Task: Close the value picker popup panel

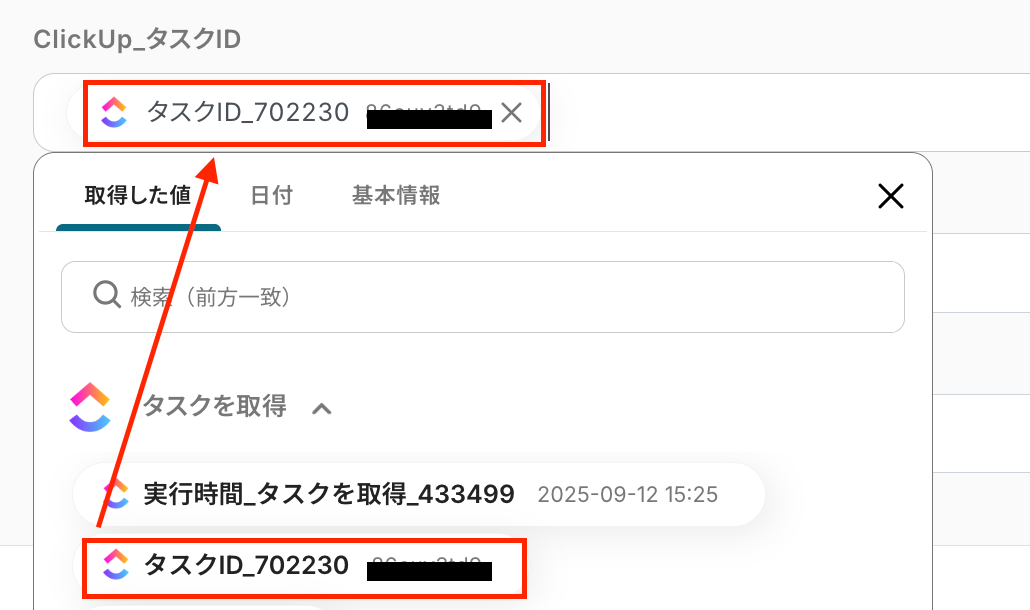Action: coord(891,196)
